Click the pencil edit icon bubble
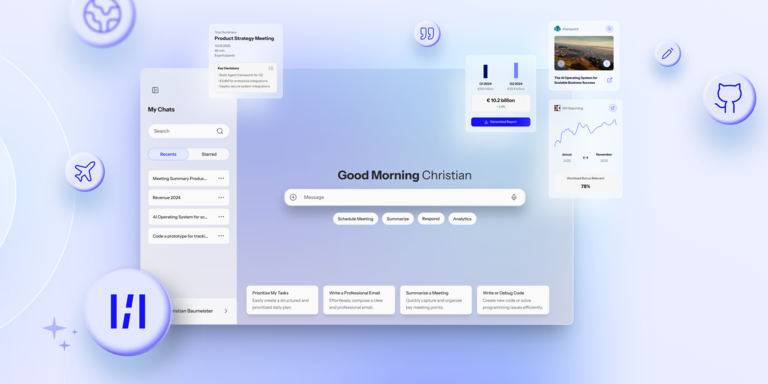Screen dimensions: 768x384 (x=668, y=53)
